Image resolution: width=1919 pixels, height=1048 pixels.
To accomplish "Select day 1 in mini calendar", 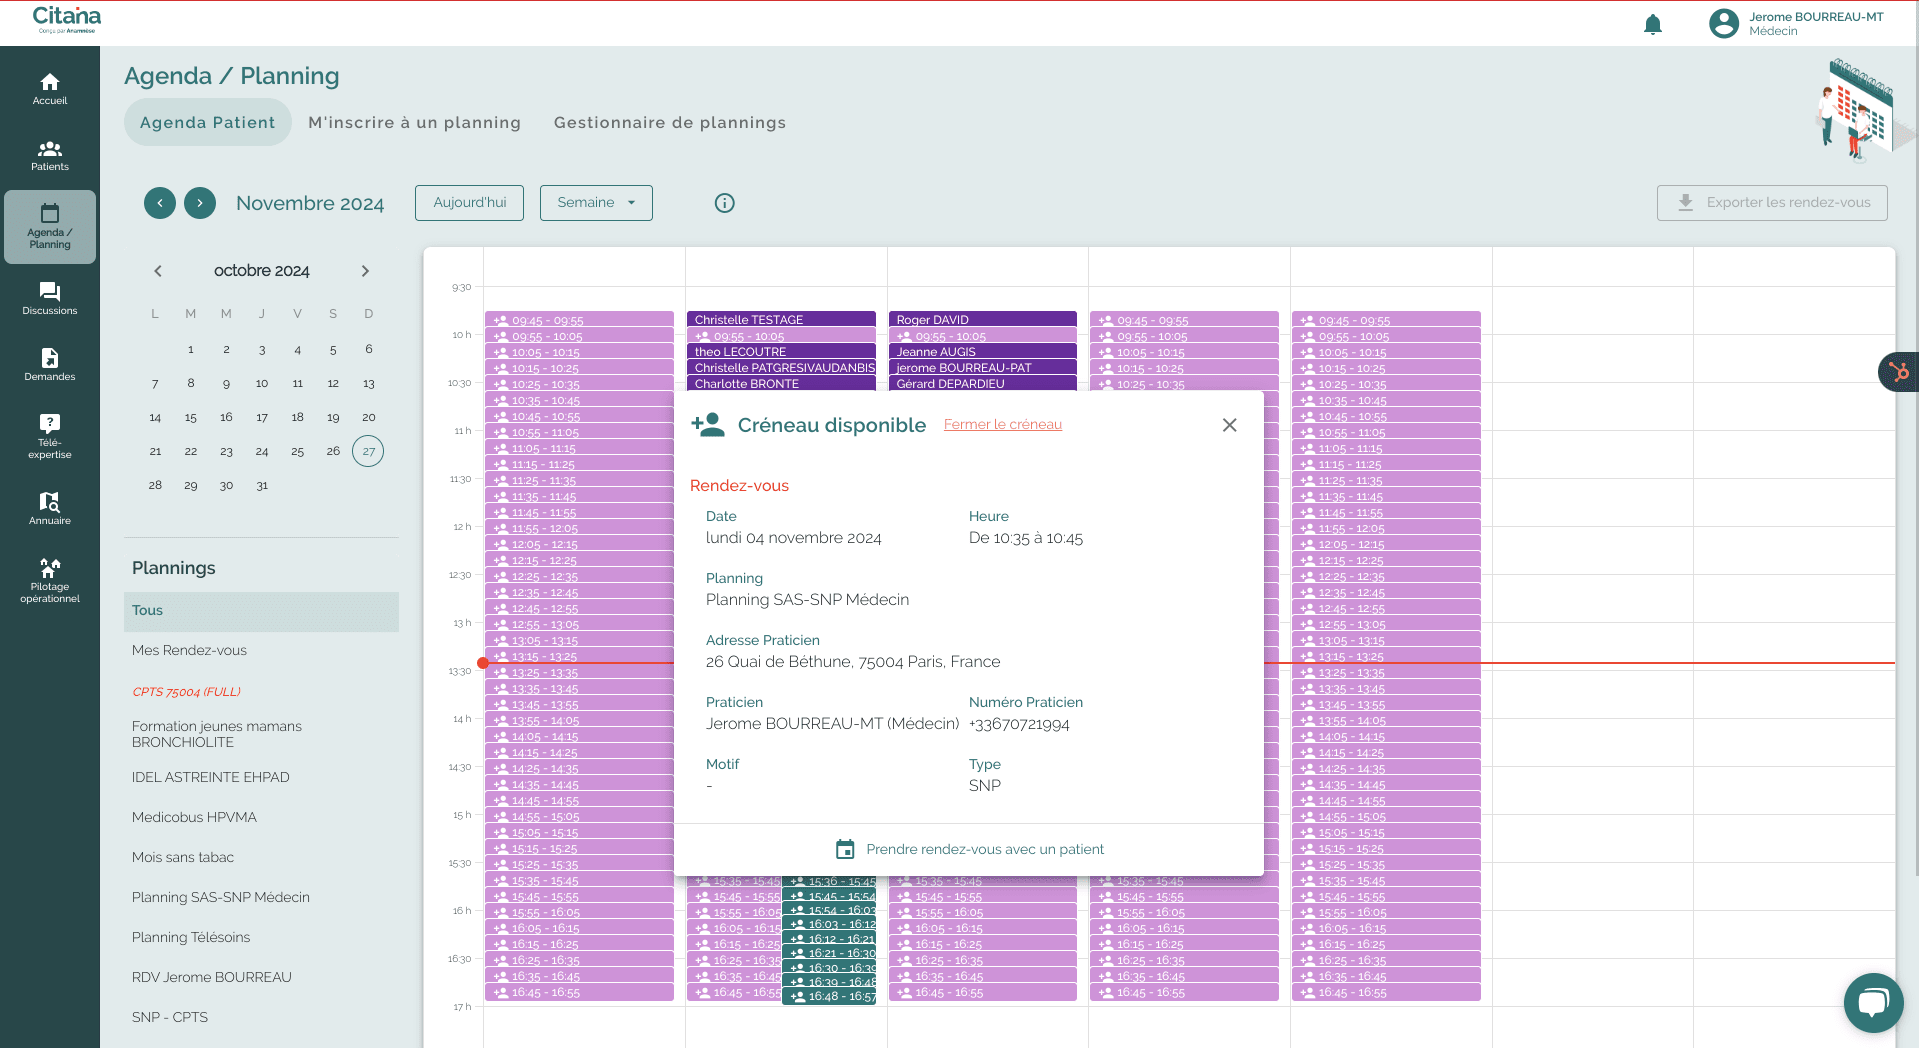I will [191, 349].
